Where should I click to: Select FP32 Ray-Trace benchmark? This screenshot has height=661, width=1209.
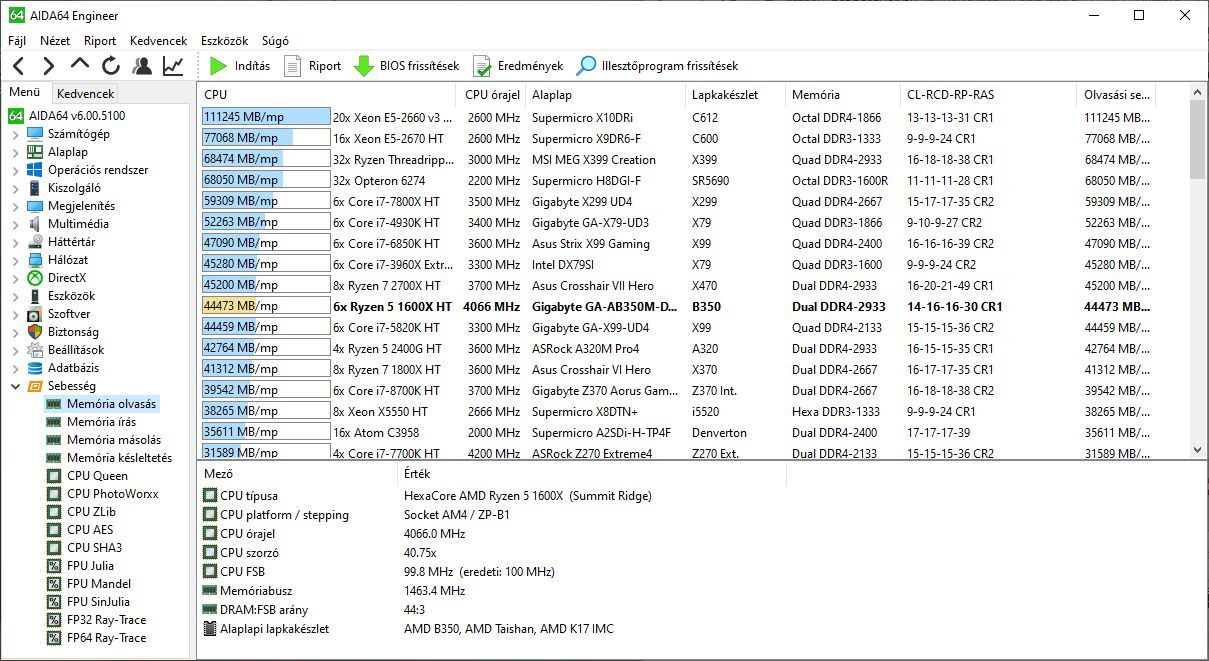pos(106,619)
